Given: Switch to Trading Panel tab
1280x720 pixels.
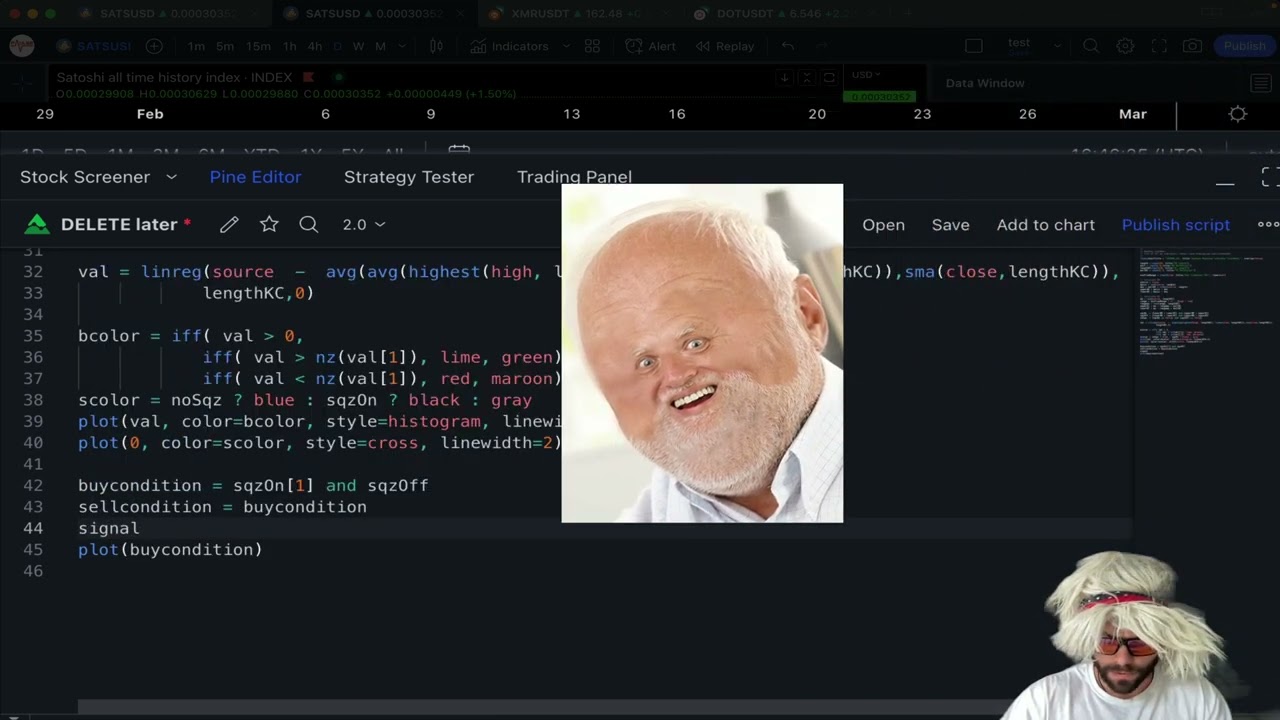Looking at the screenshot, I should coord(574,177).
